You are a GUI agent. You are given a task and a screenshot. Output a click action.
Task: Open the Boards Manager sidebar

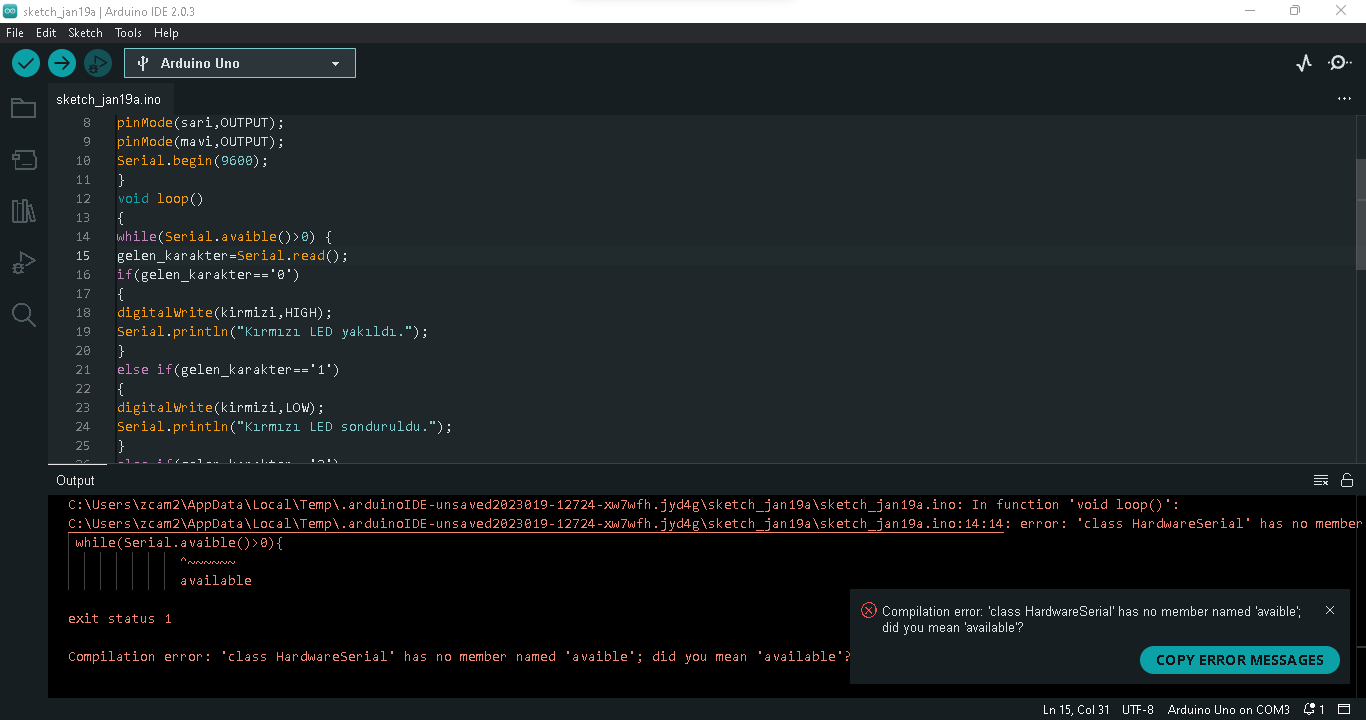(23, 160)
